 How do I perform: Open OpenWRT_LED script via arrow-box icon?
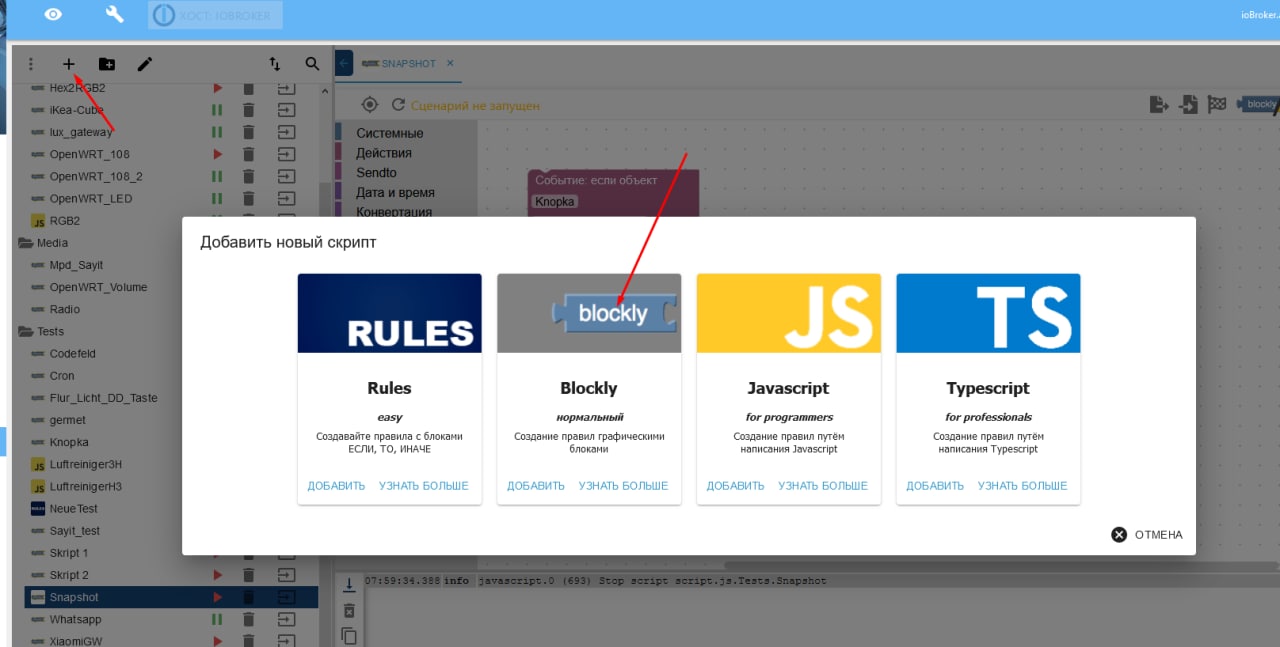click(288, 198)
